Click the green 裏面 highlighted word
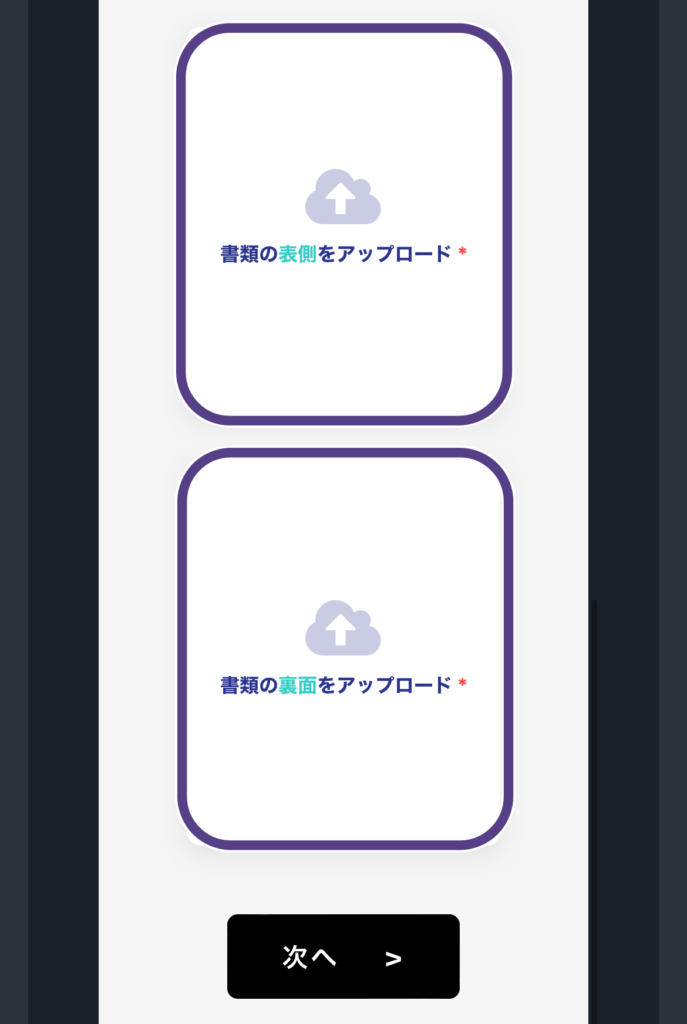 [x=298, y=685]
